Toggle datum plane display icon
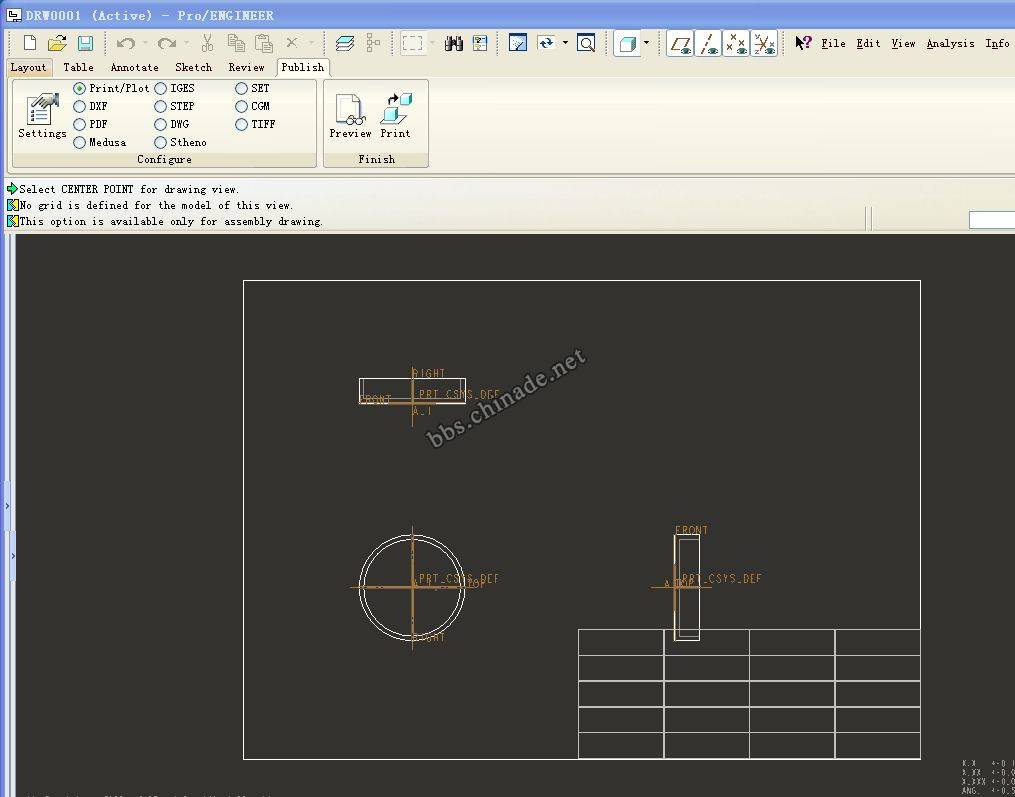This screenshot has width=1015, height=797. tap(681, 43)
